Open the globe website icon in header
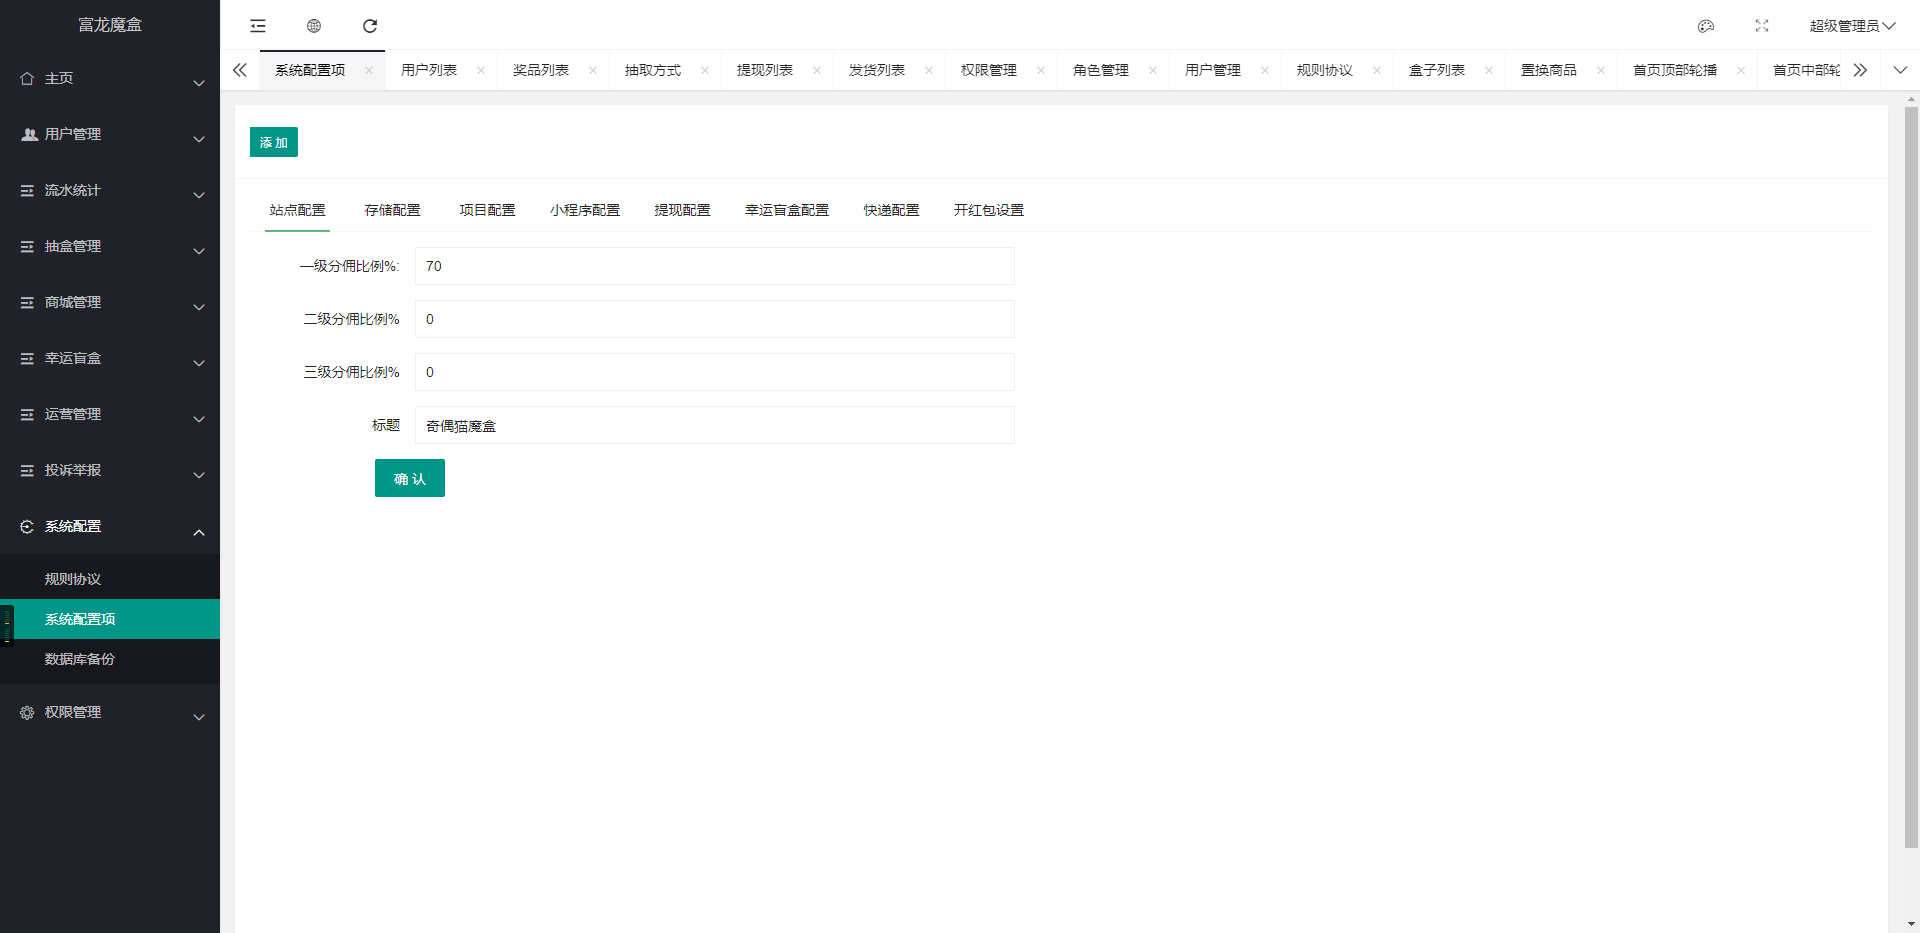 (314, 26)
